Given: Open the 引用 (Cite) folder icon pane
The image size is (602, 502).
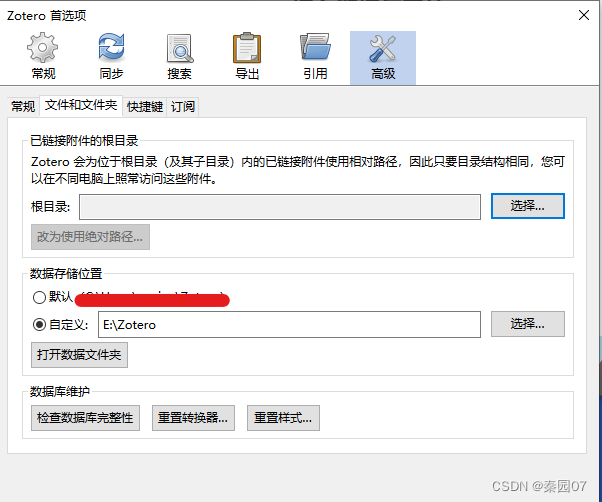Looking at the screenshot, I should coord(315,57).
